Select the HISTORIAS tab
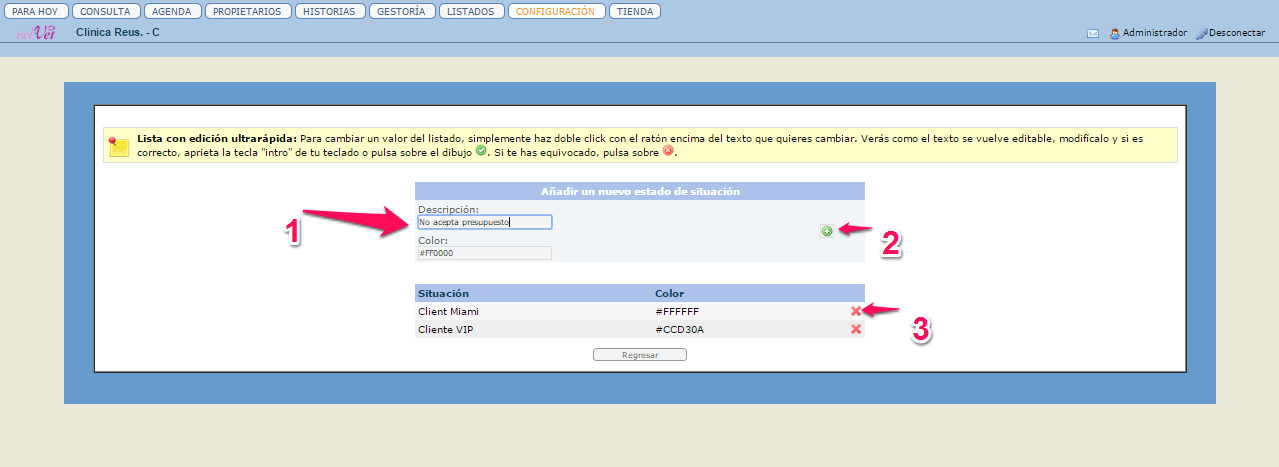The image size is (1279, 467). (330, 12)
